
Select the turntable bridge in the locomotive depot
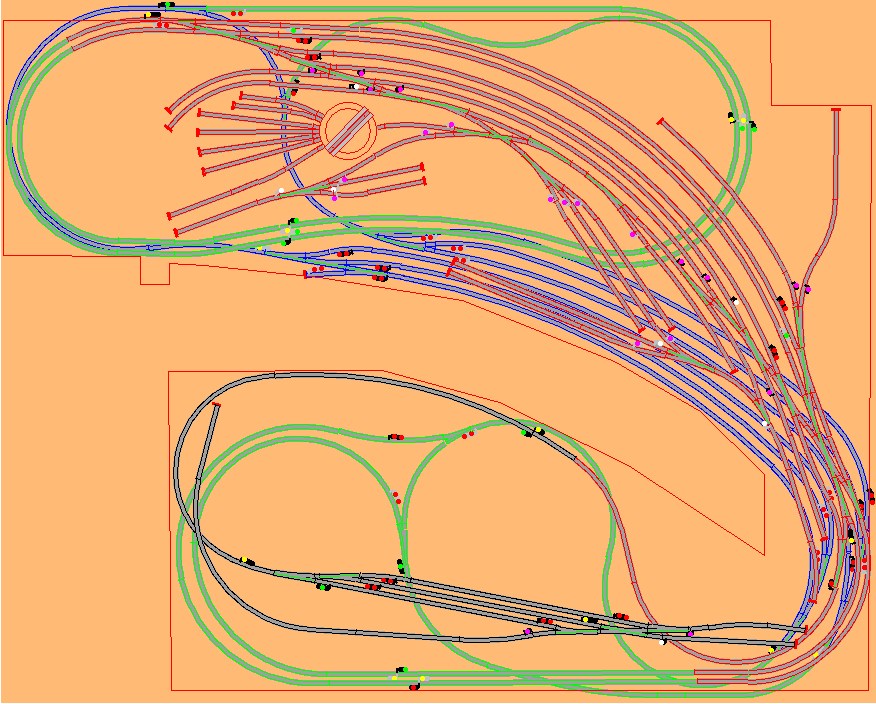click(349, 131)
